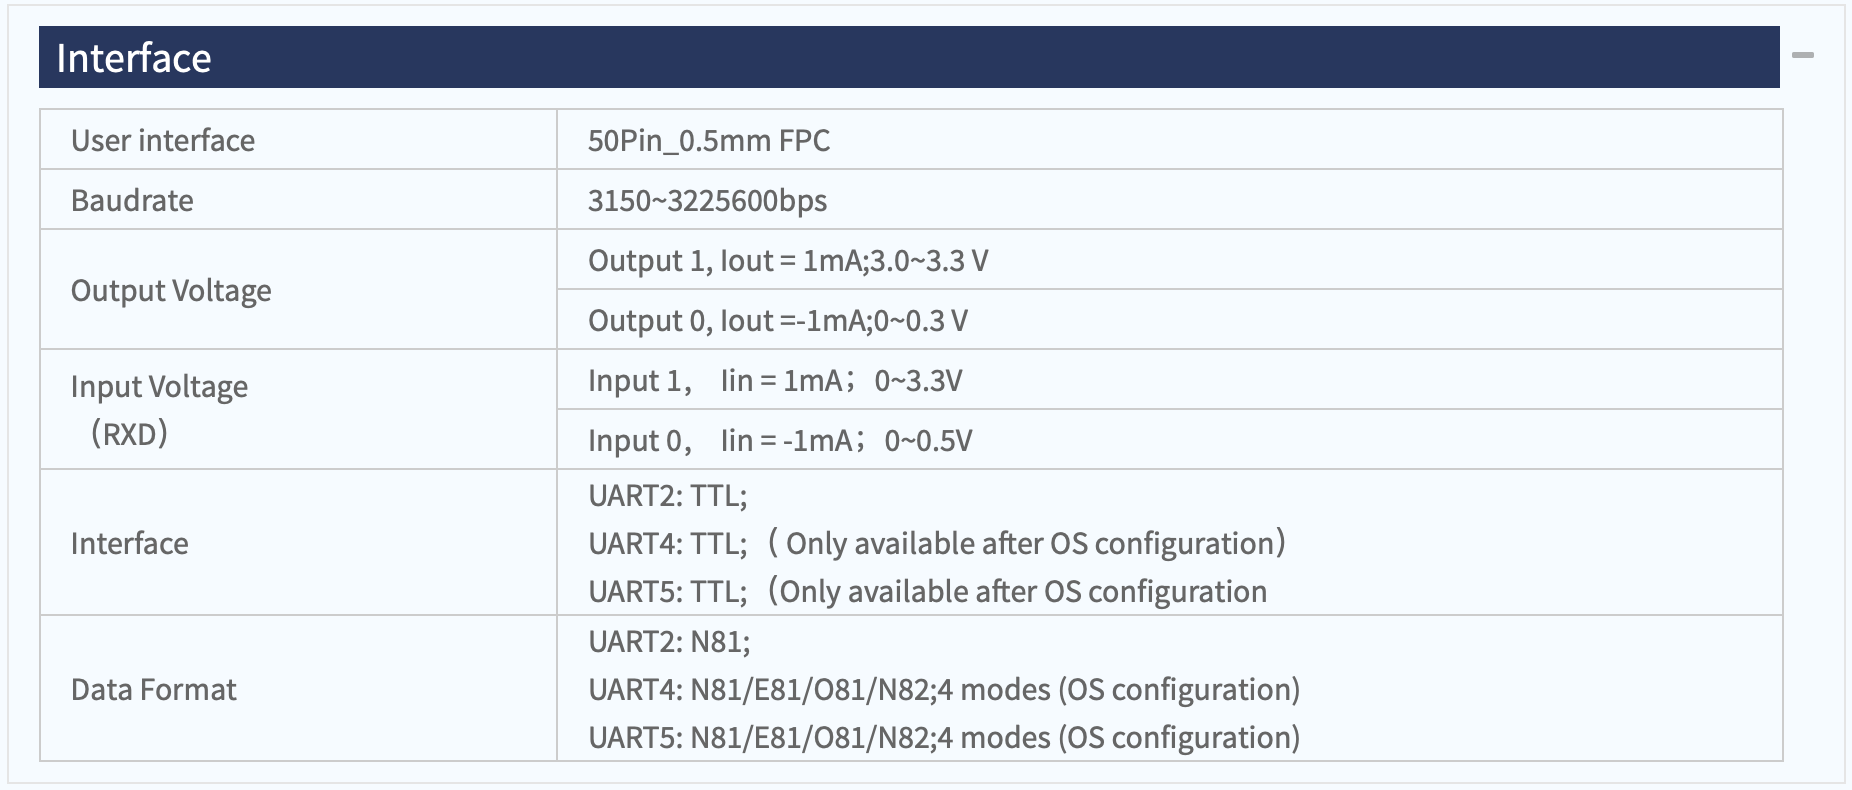Screen dimensions: 1852x790
Task: Click the Baudrate row label
Action: point(132,201)
